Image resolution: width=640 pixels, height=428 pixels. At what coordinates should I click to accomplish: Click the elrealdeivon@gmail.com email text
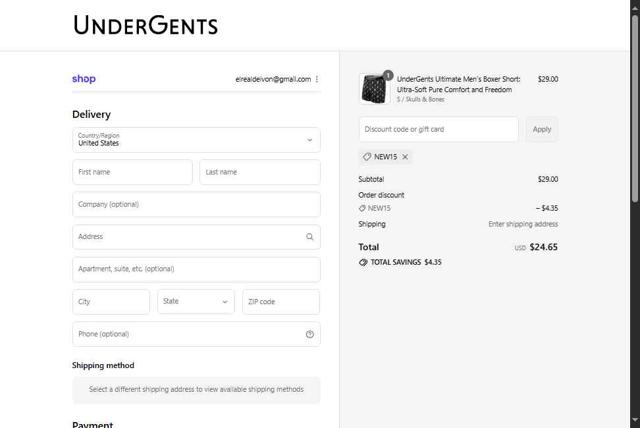pos(273,79)
